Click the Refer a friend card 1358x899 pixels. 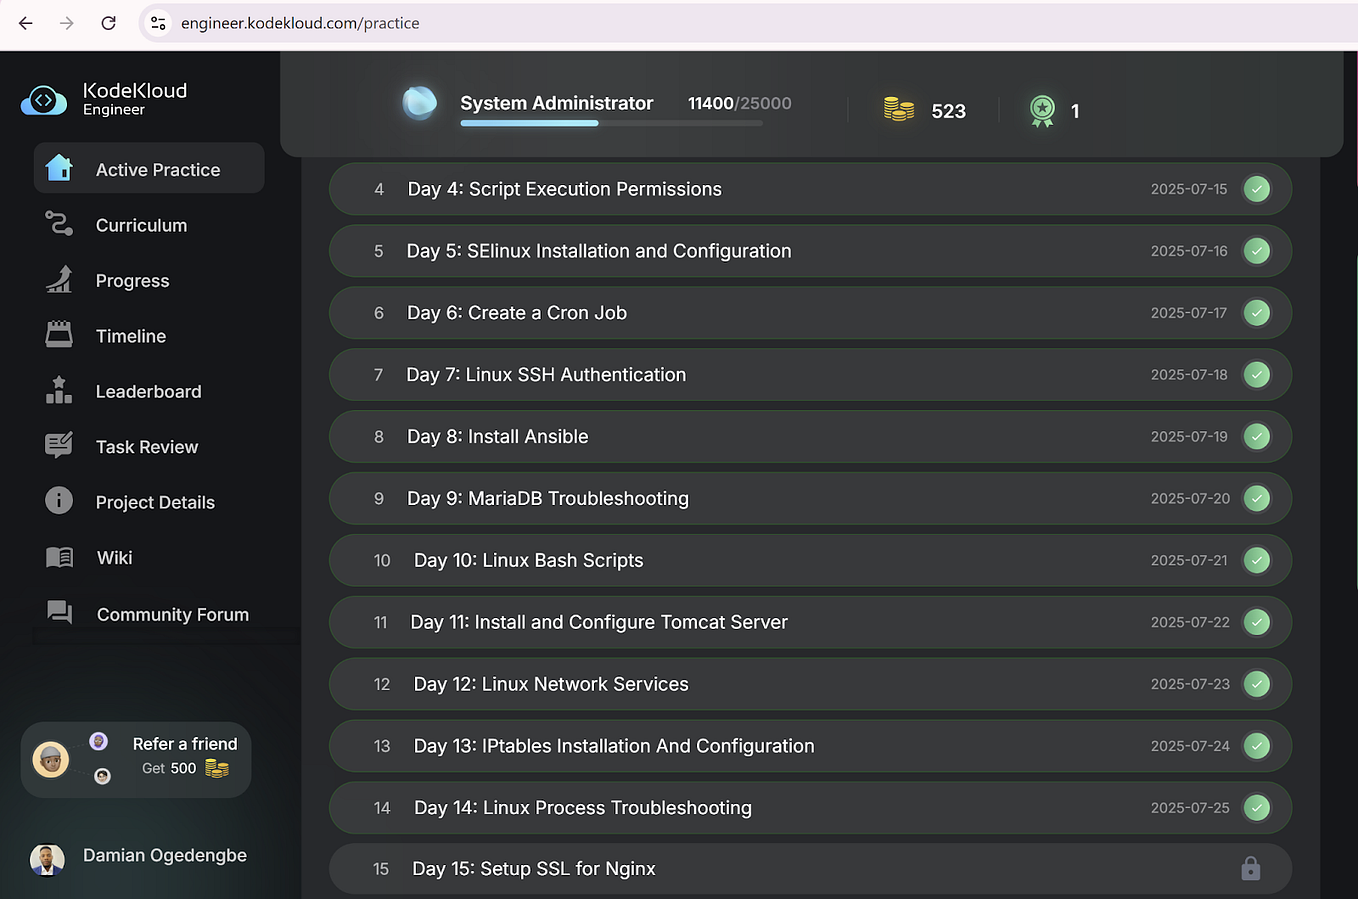135,759
